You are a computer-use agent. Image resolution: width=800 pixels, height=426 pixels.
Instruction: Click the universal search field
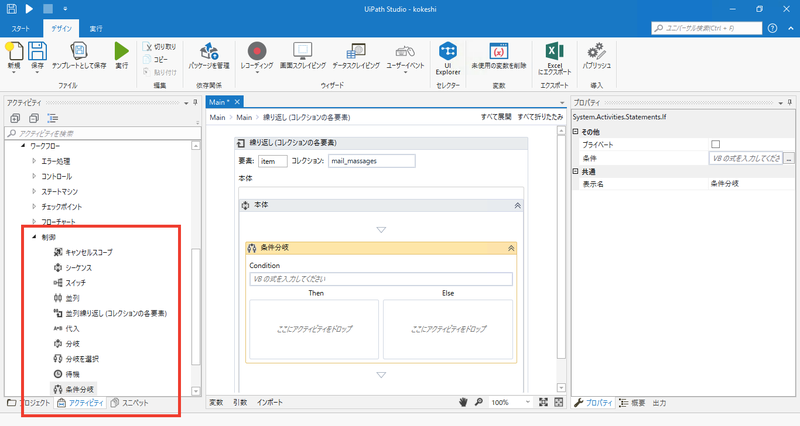[707, 28]
